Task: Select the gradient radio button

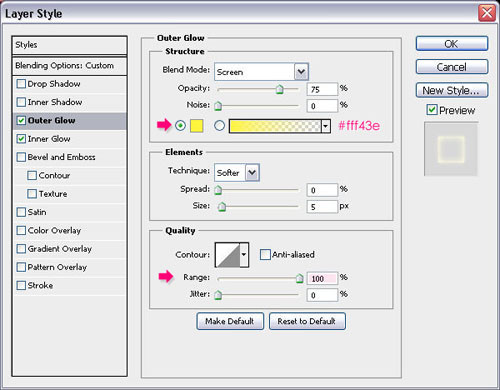Action: click(219, 126)
